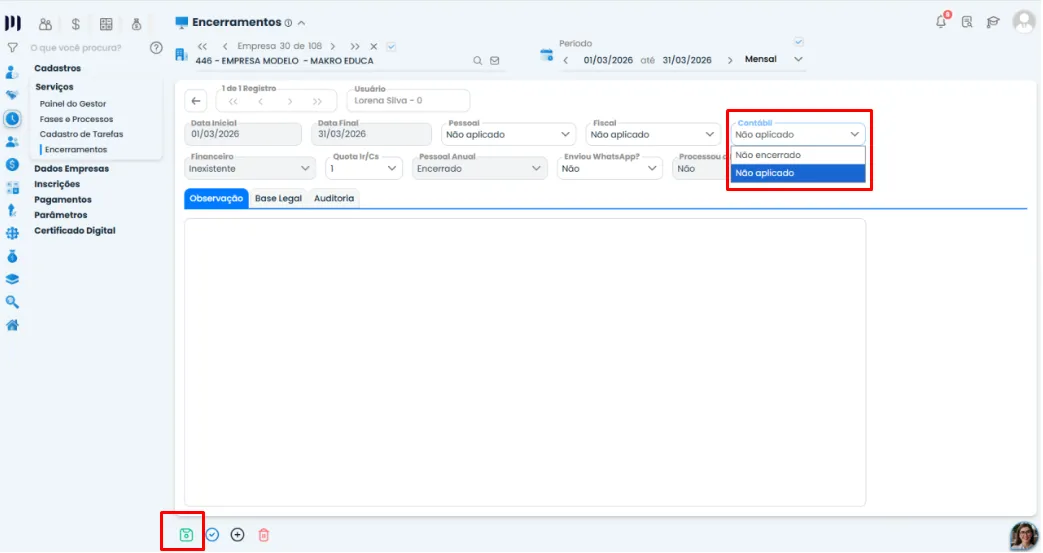Open Painel do Gestor menu item
The width and height of the screenshot is (1043, 553).
[x=73, y=104]
